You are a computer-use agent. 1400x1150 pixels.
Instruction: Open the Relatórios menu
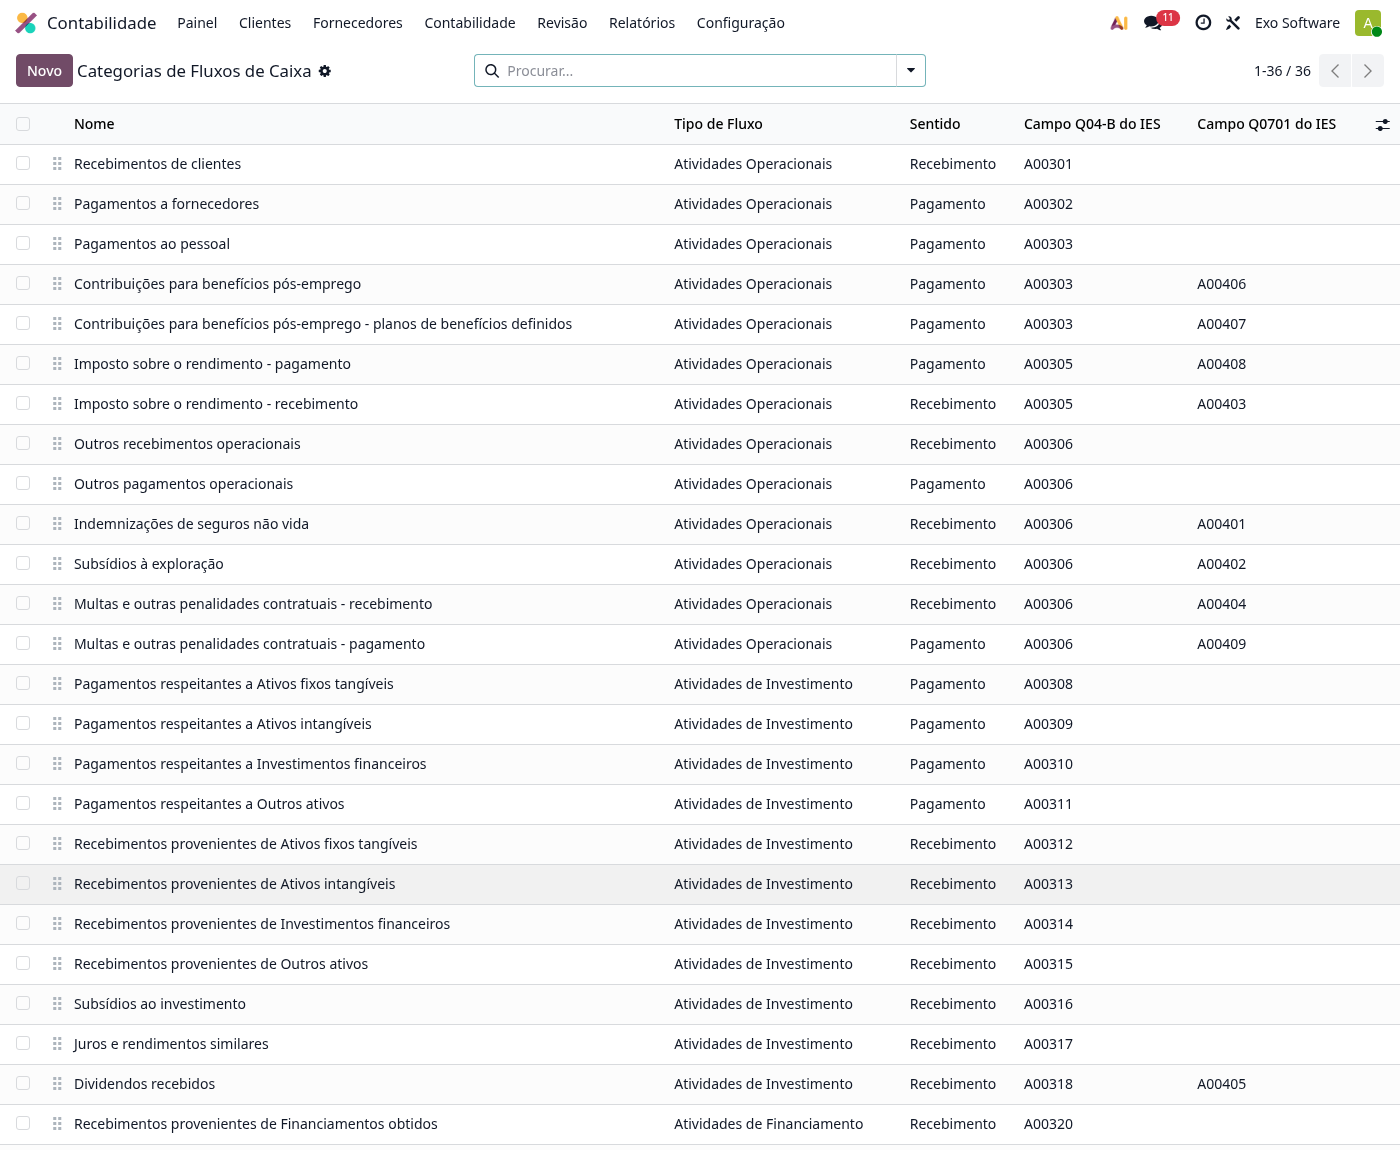click(x=642, y=23)
